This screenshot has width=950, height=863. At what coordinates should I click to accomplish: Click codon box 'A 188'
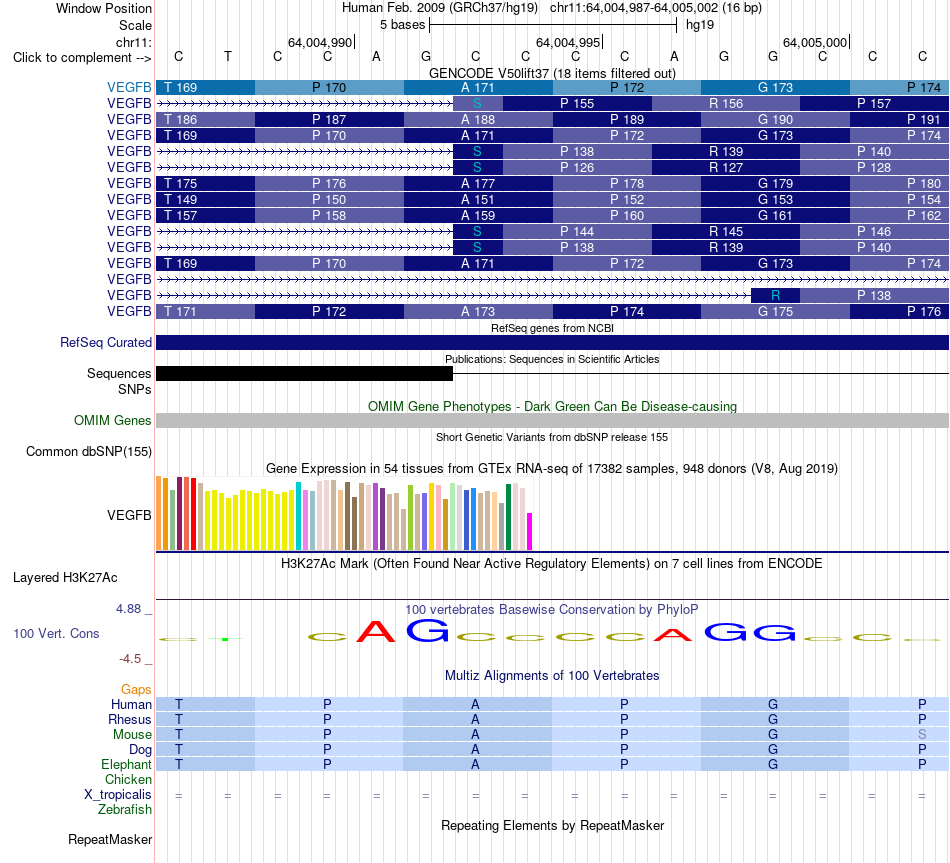(478, 119)
